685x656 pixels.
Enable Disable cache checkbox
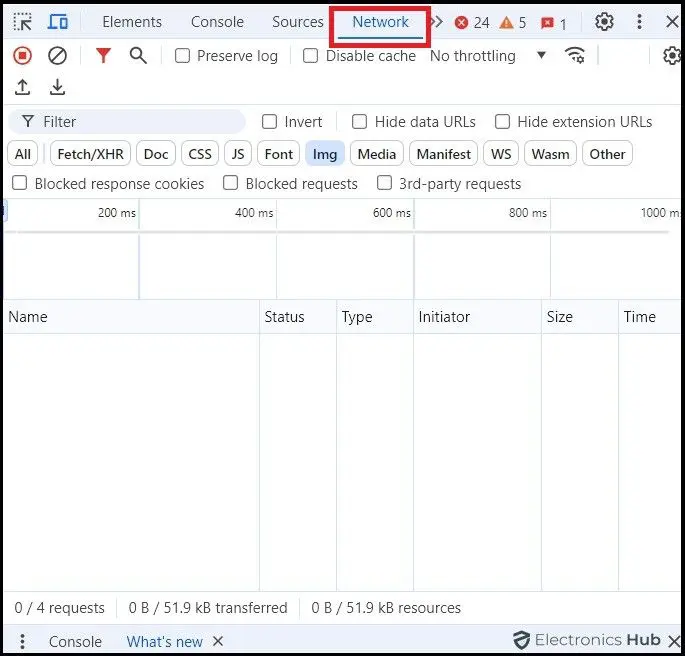point(310,56)
